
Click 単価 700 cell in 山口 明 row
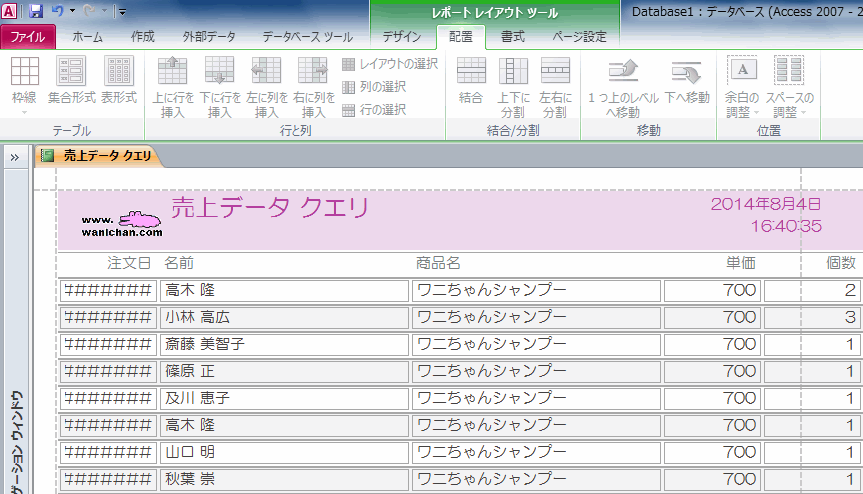(712, 452)
